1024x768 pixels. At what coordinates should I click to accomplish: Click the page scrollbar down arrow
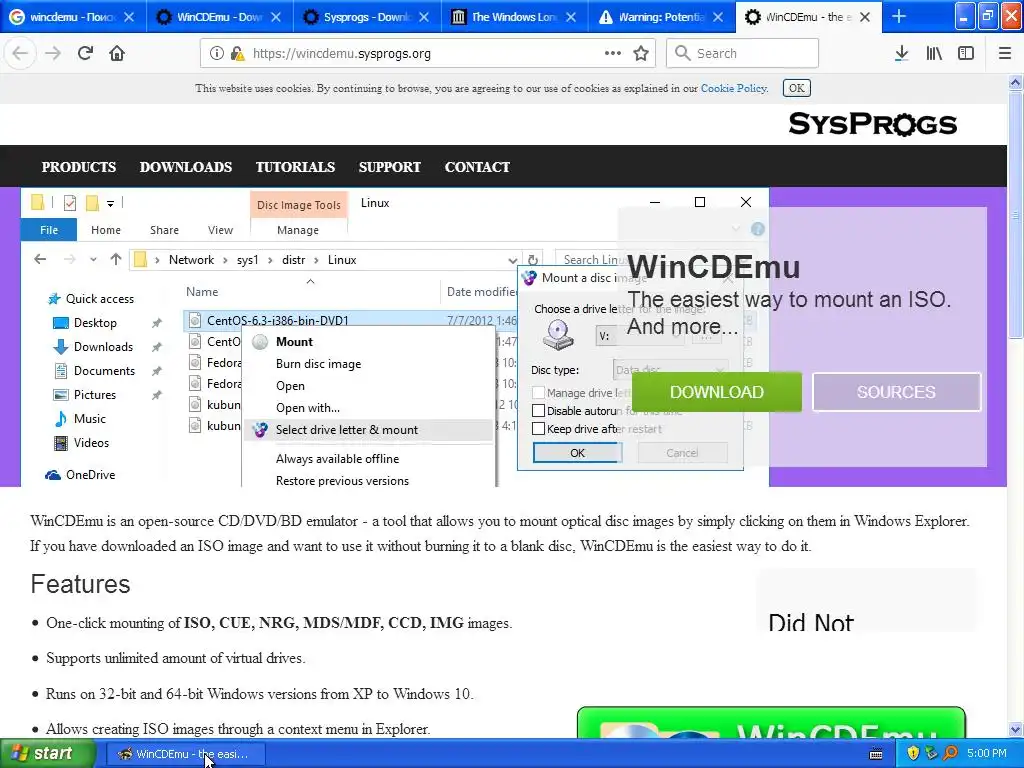coord(1015,729)
